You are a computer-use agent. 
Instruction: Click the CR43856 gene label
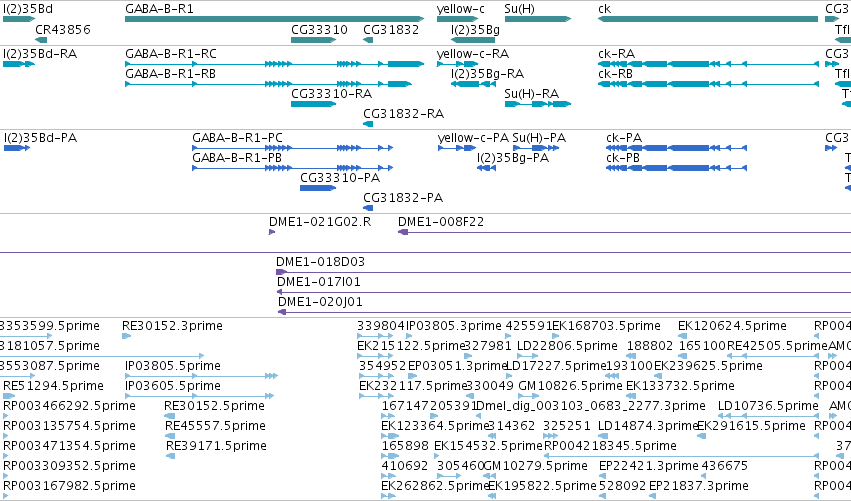click(x=62, y=29)
